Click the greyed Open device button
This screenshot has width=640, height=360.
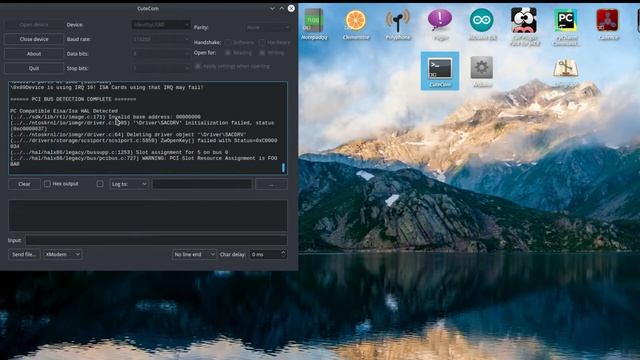tap(34, 25)
